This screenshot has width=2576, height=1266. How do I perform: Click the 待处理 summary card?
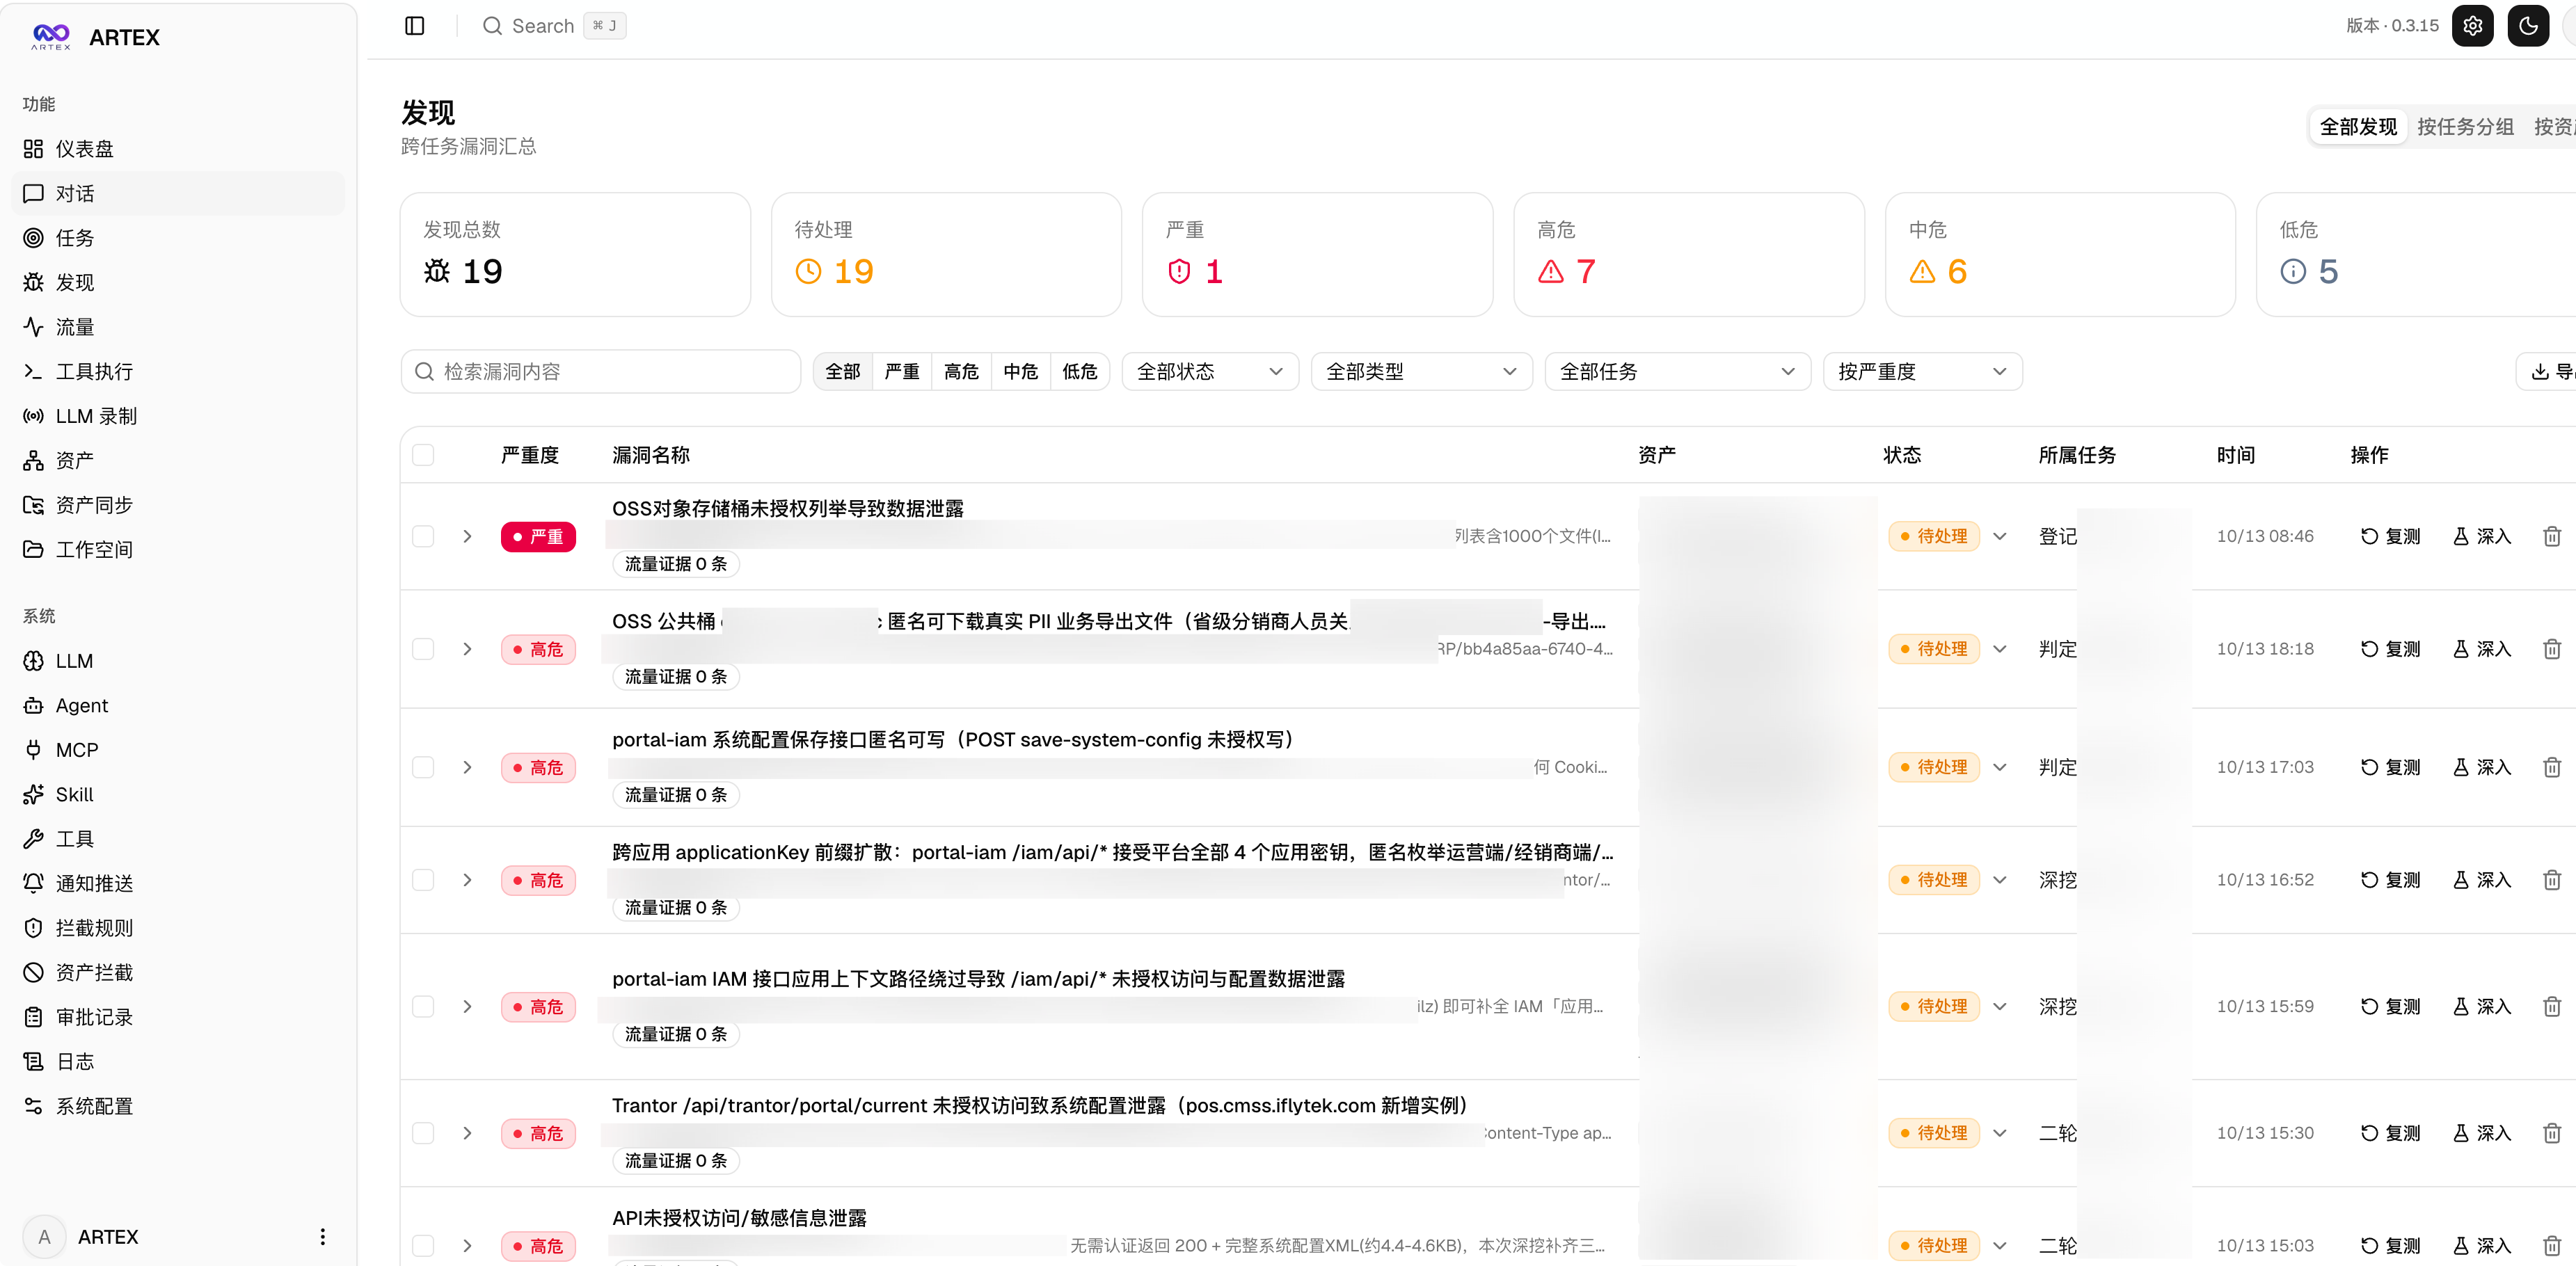(946, 255)
